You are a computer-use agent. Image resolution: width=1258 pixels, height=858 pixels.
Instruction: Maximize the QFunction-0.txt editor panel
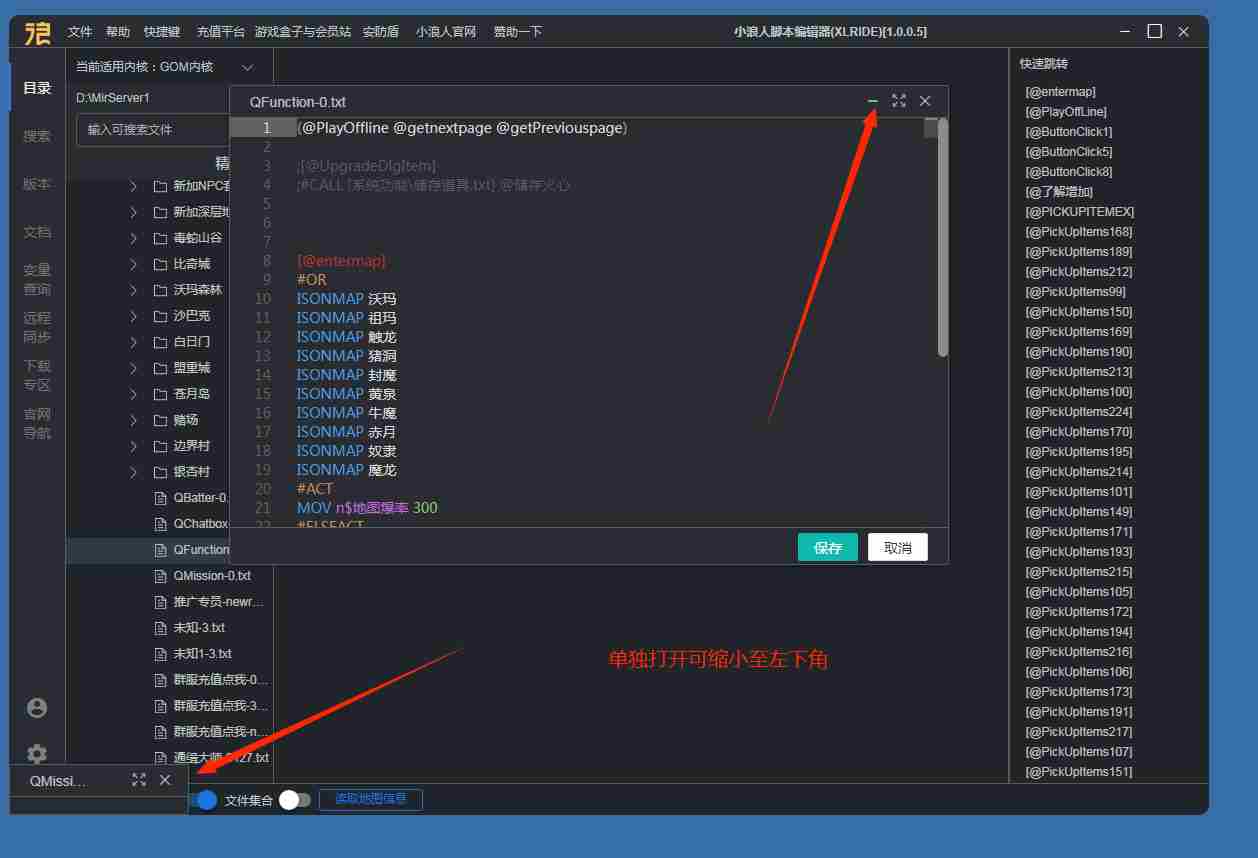(898, 101)
